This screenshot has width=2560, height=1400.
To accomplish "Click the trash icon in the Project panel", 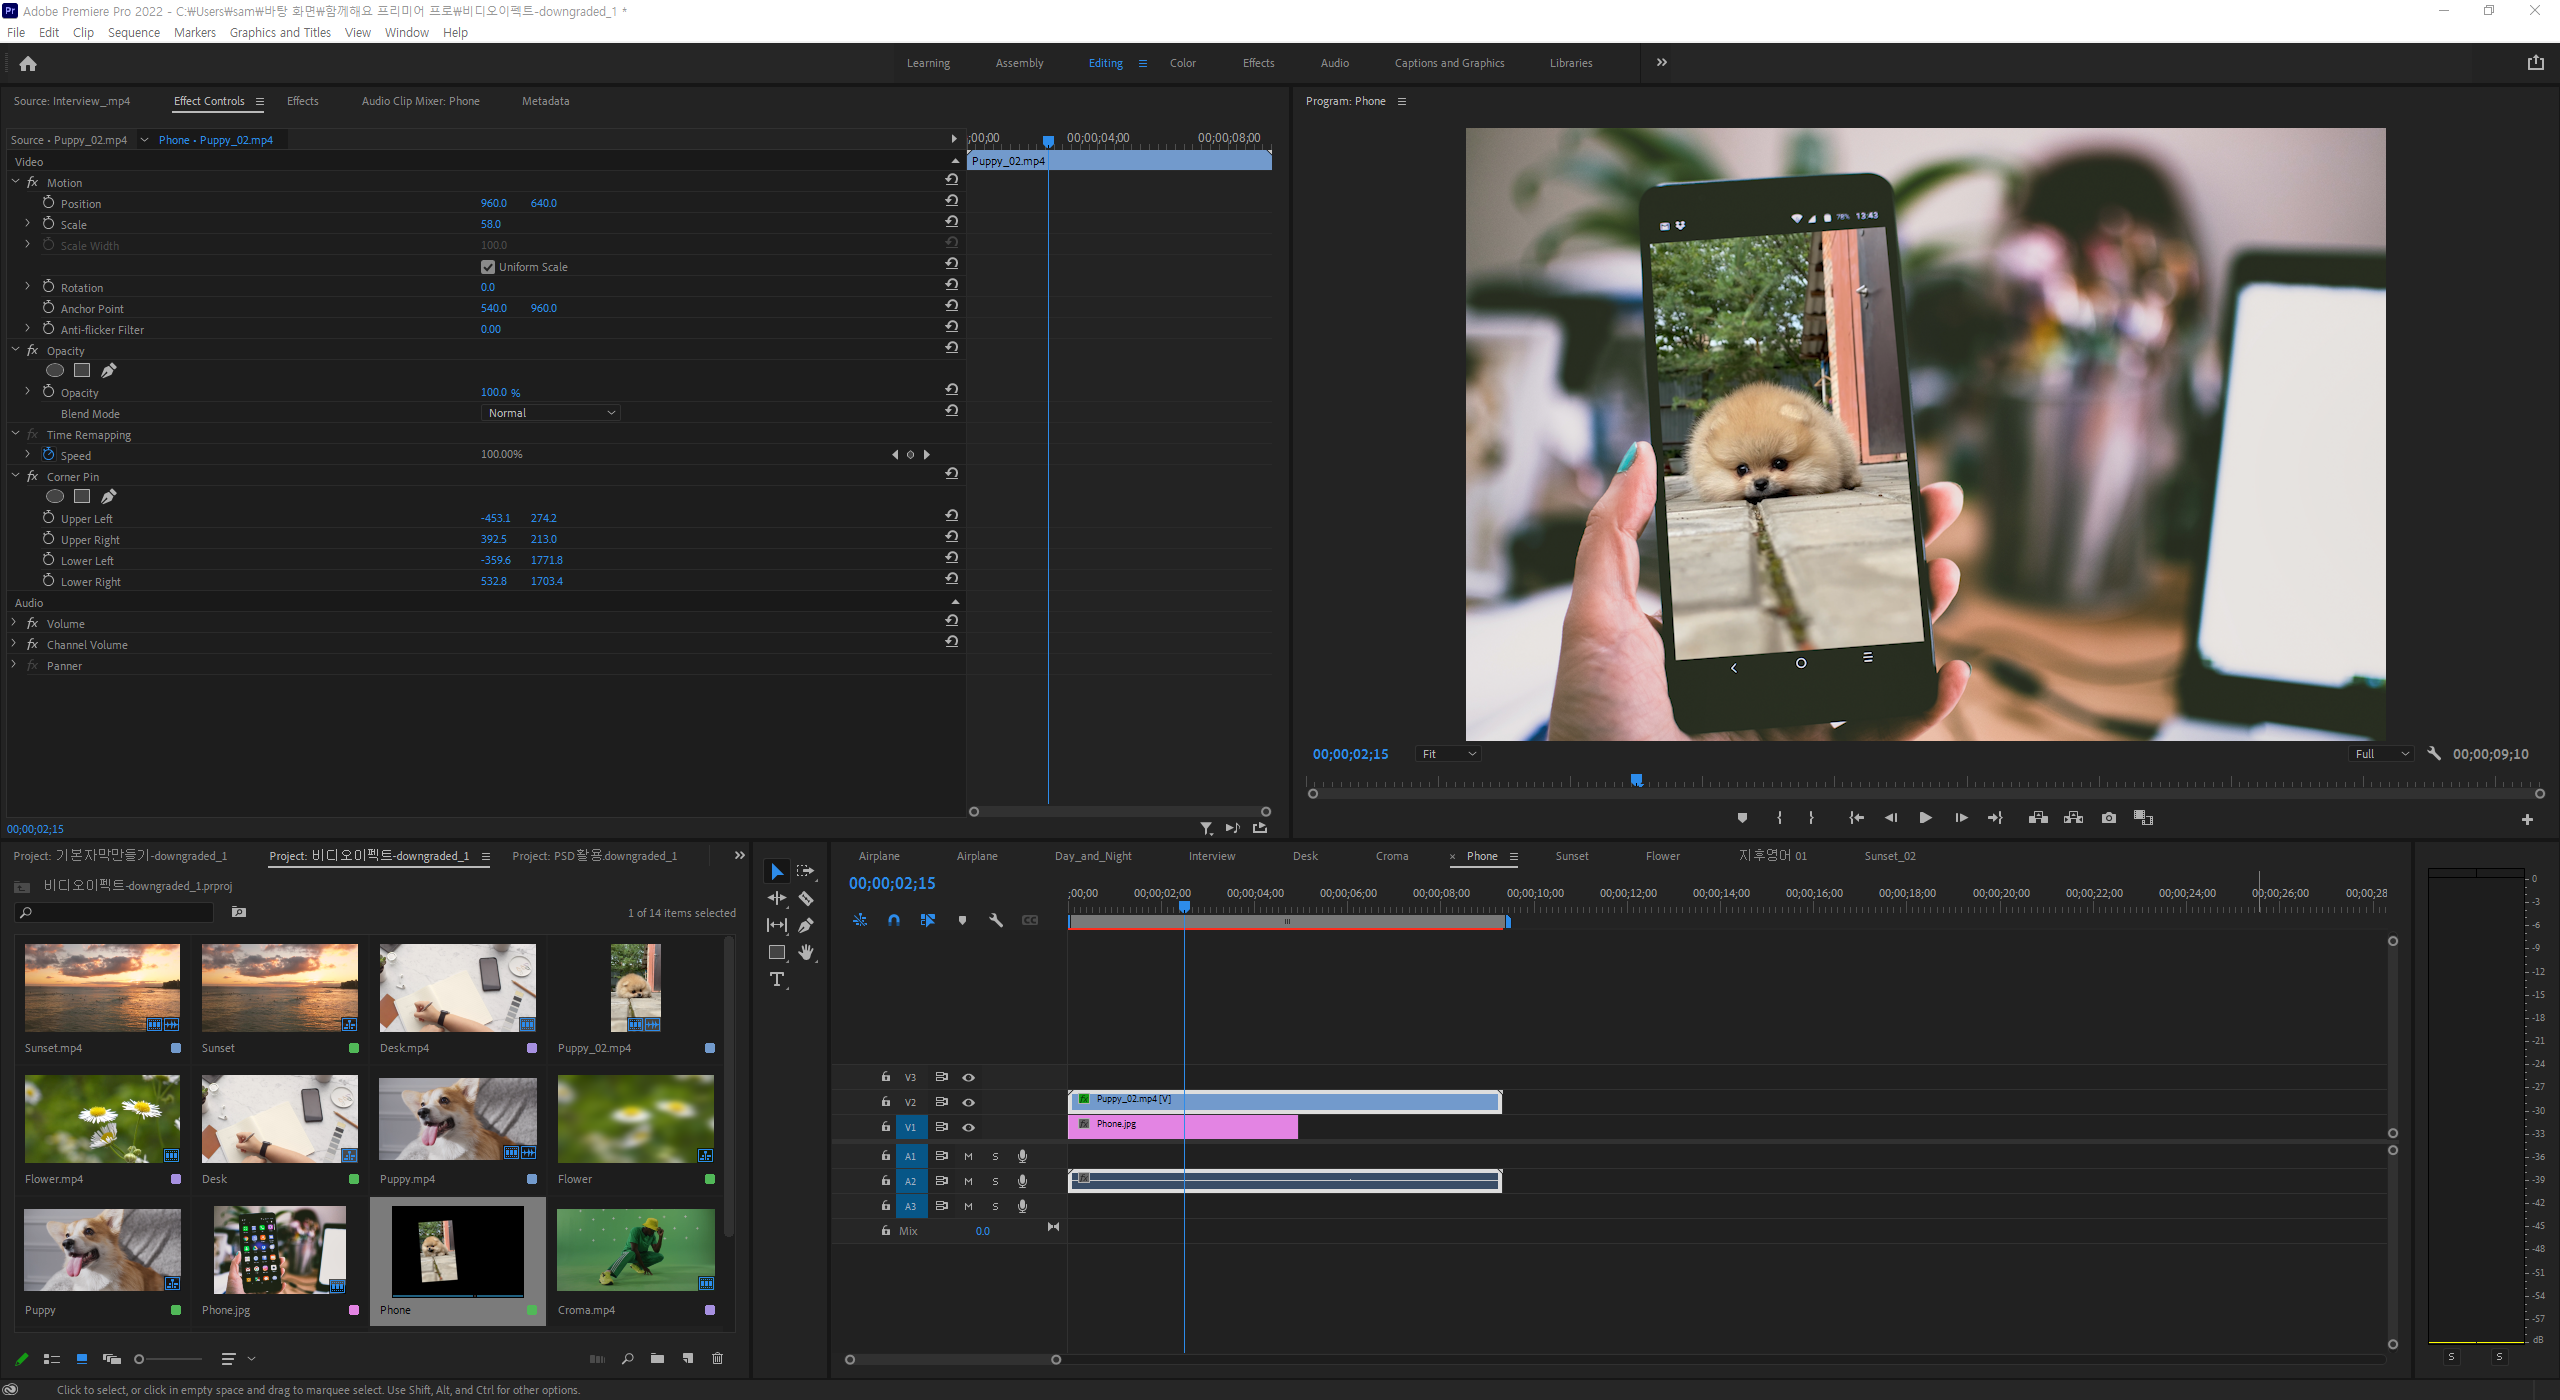I will coord(717,1358).
